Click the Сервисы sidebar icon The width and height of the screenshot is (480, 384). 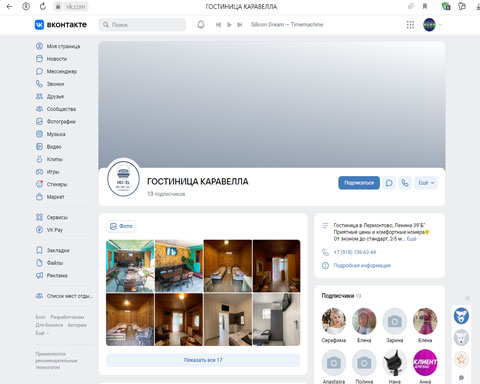39,217
